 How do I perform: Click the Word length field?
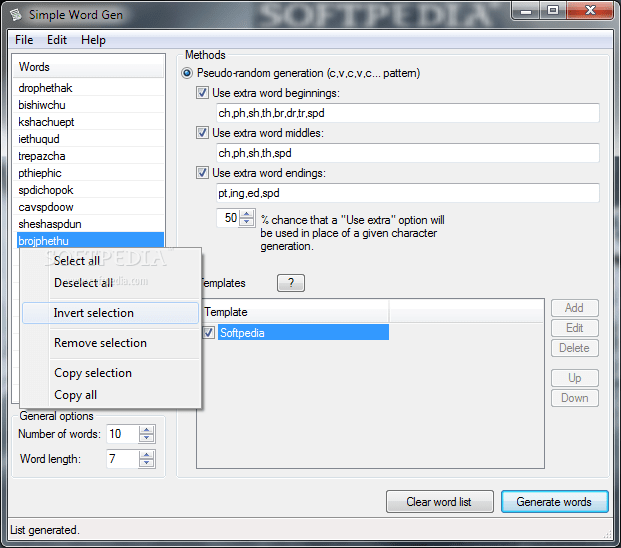[123, 459]
